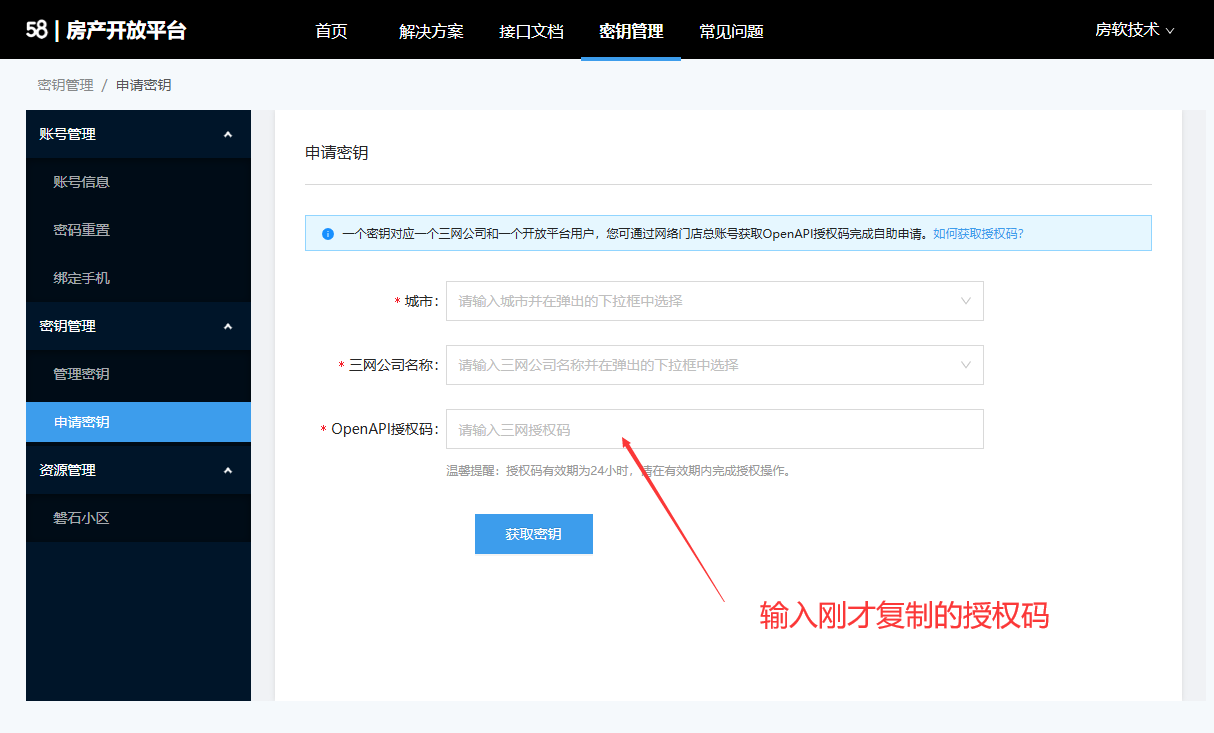The width and height of the screenshot is (1214, 733).
Task: Open 磐石小区 in the sidebar
Action: point(138,518)
